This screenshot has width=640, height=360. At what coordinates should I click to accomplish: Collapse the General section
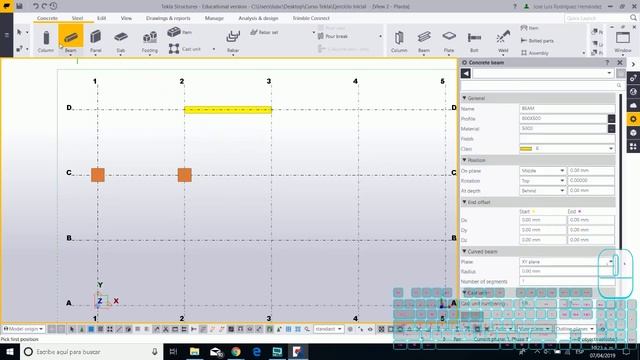pos(464,98)
